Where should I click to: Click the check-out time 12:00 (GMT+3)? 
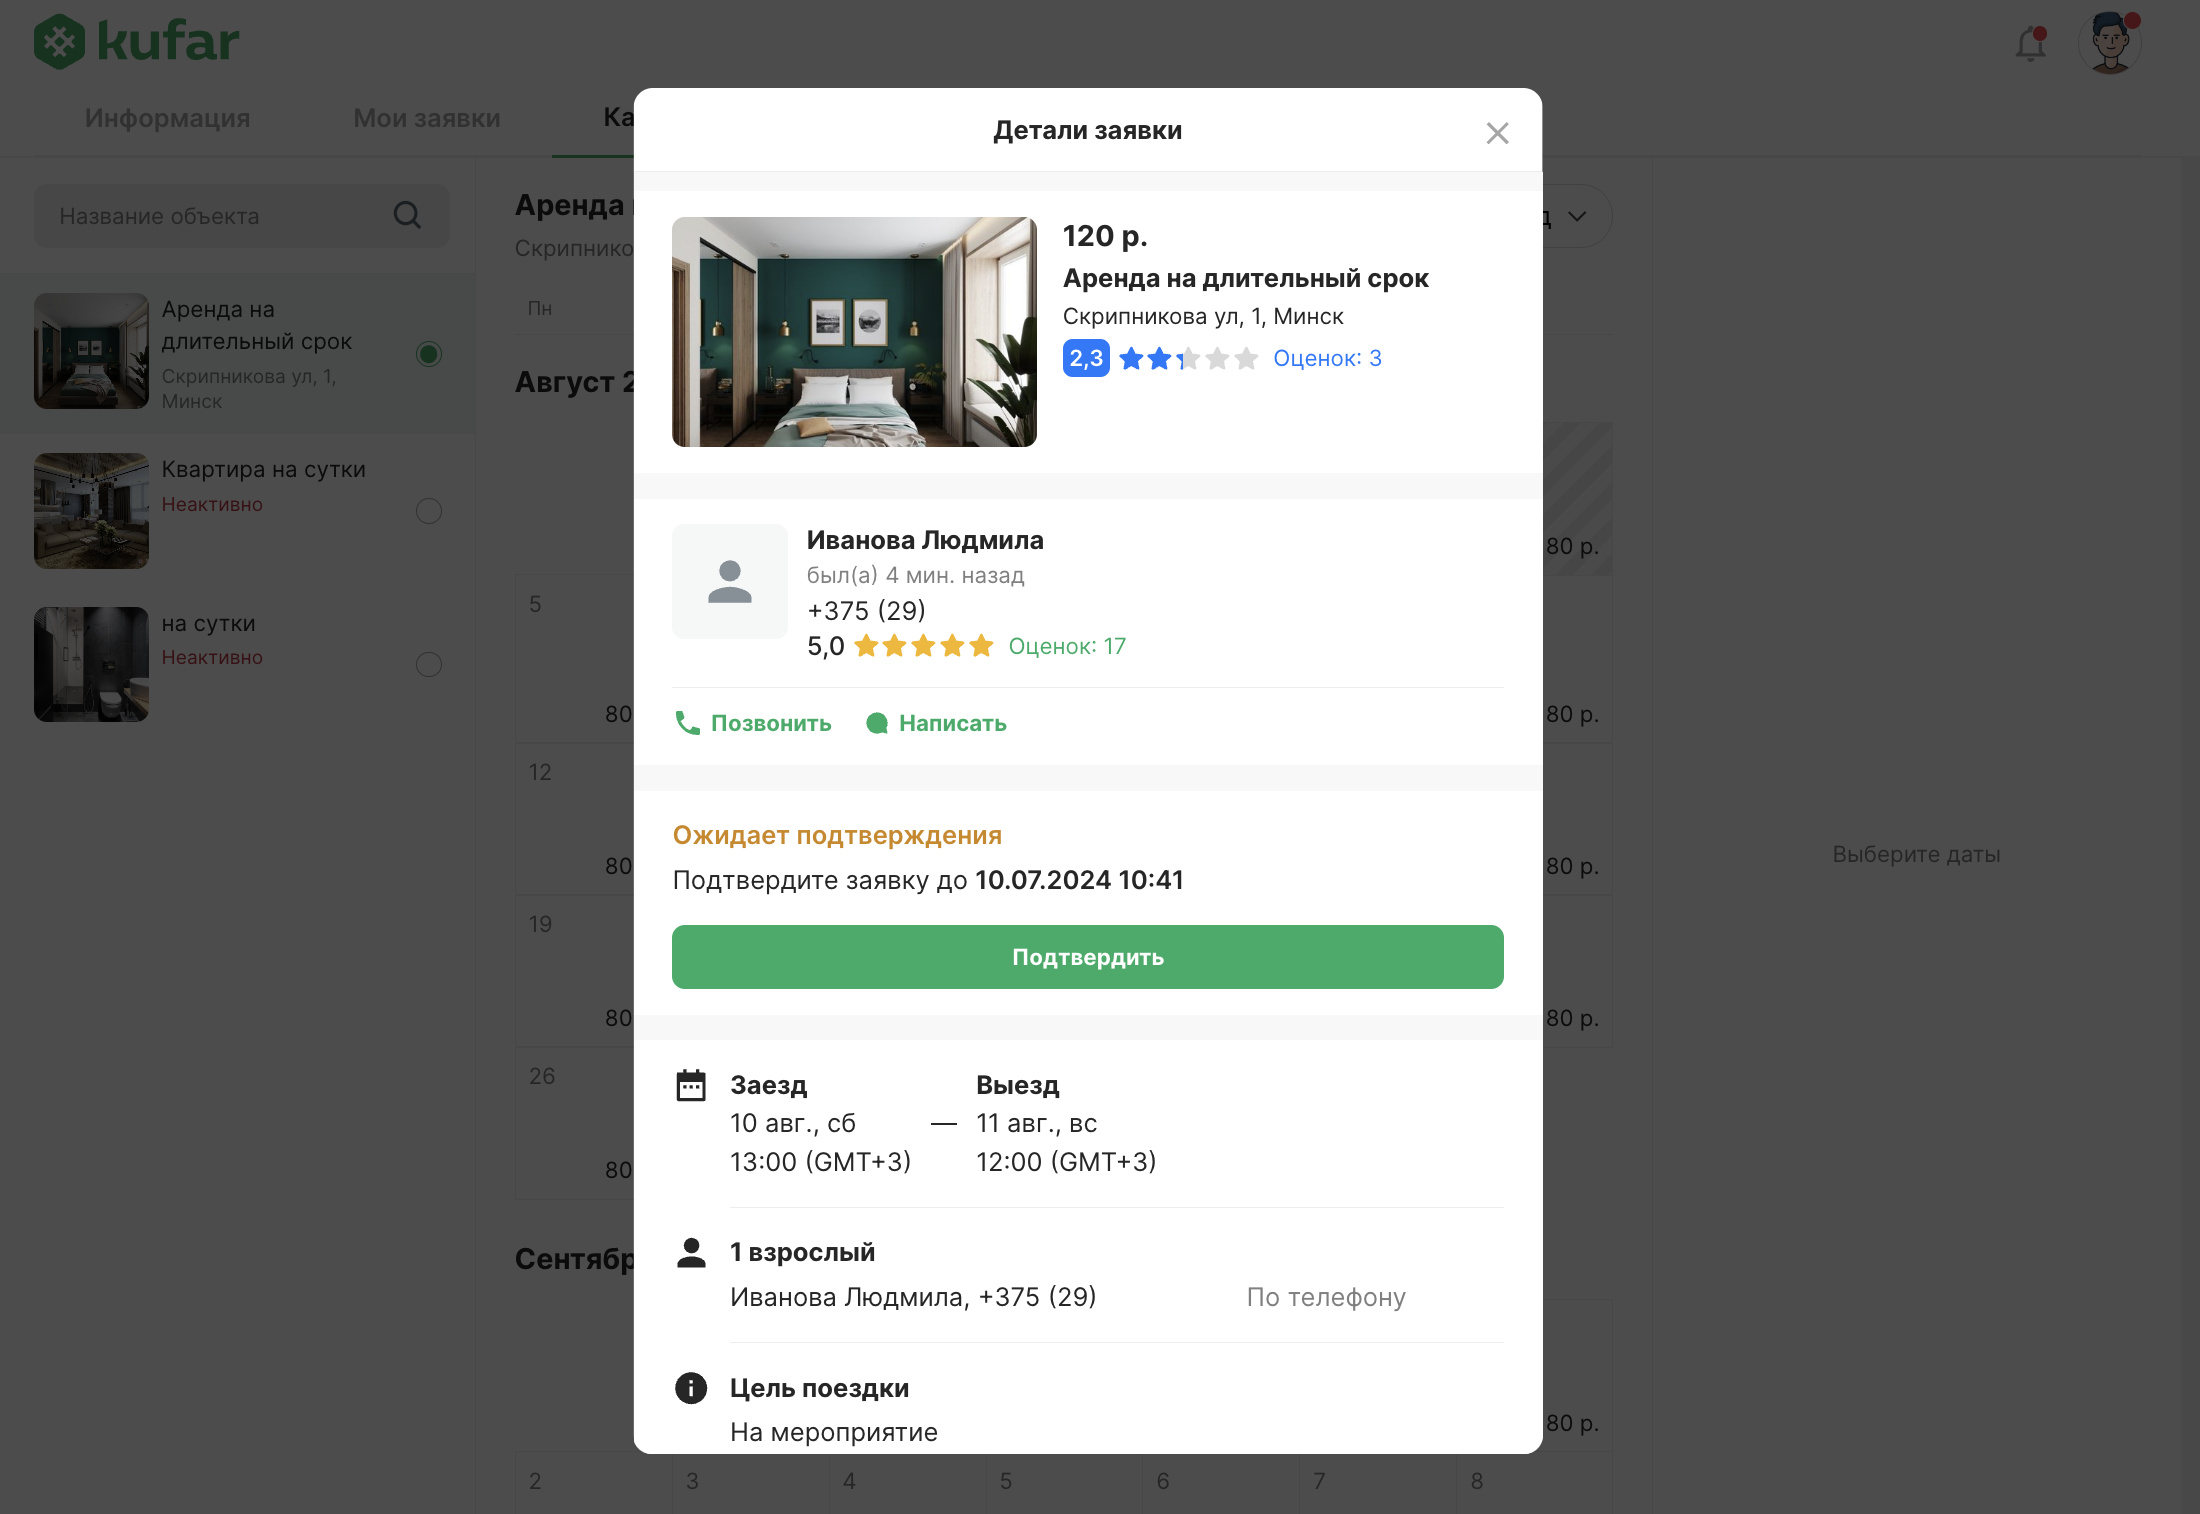[x=1066, y=1161]
